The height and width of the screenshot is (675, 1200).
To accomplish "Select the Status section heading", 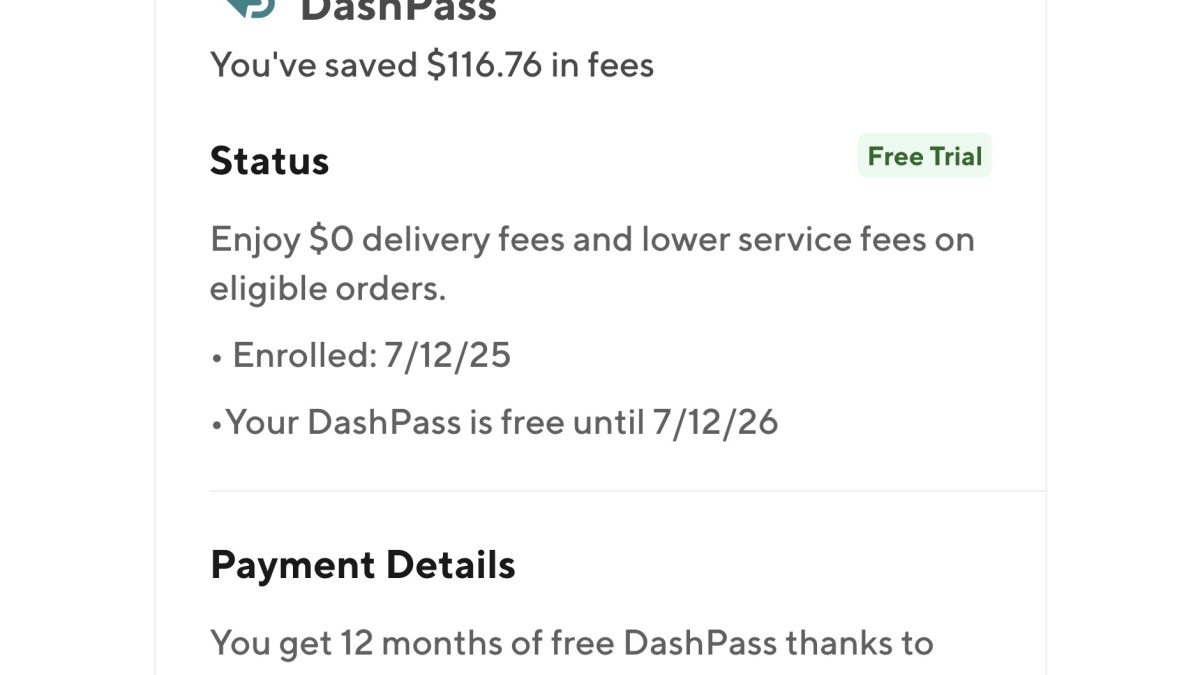I will point(269,161).
